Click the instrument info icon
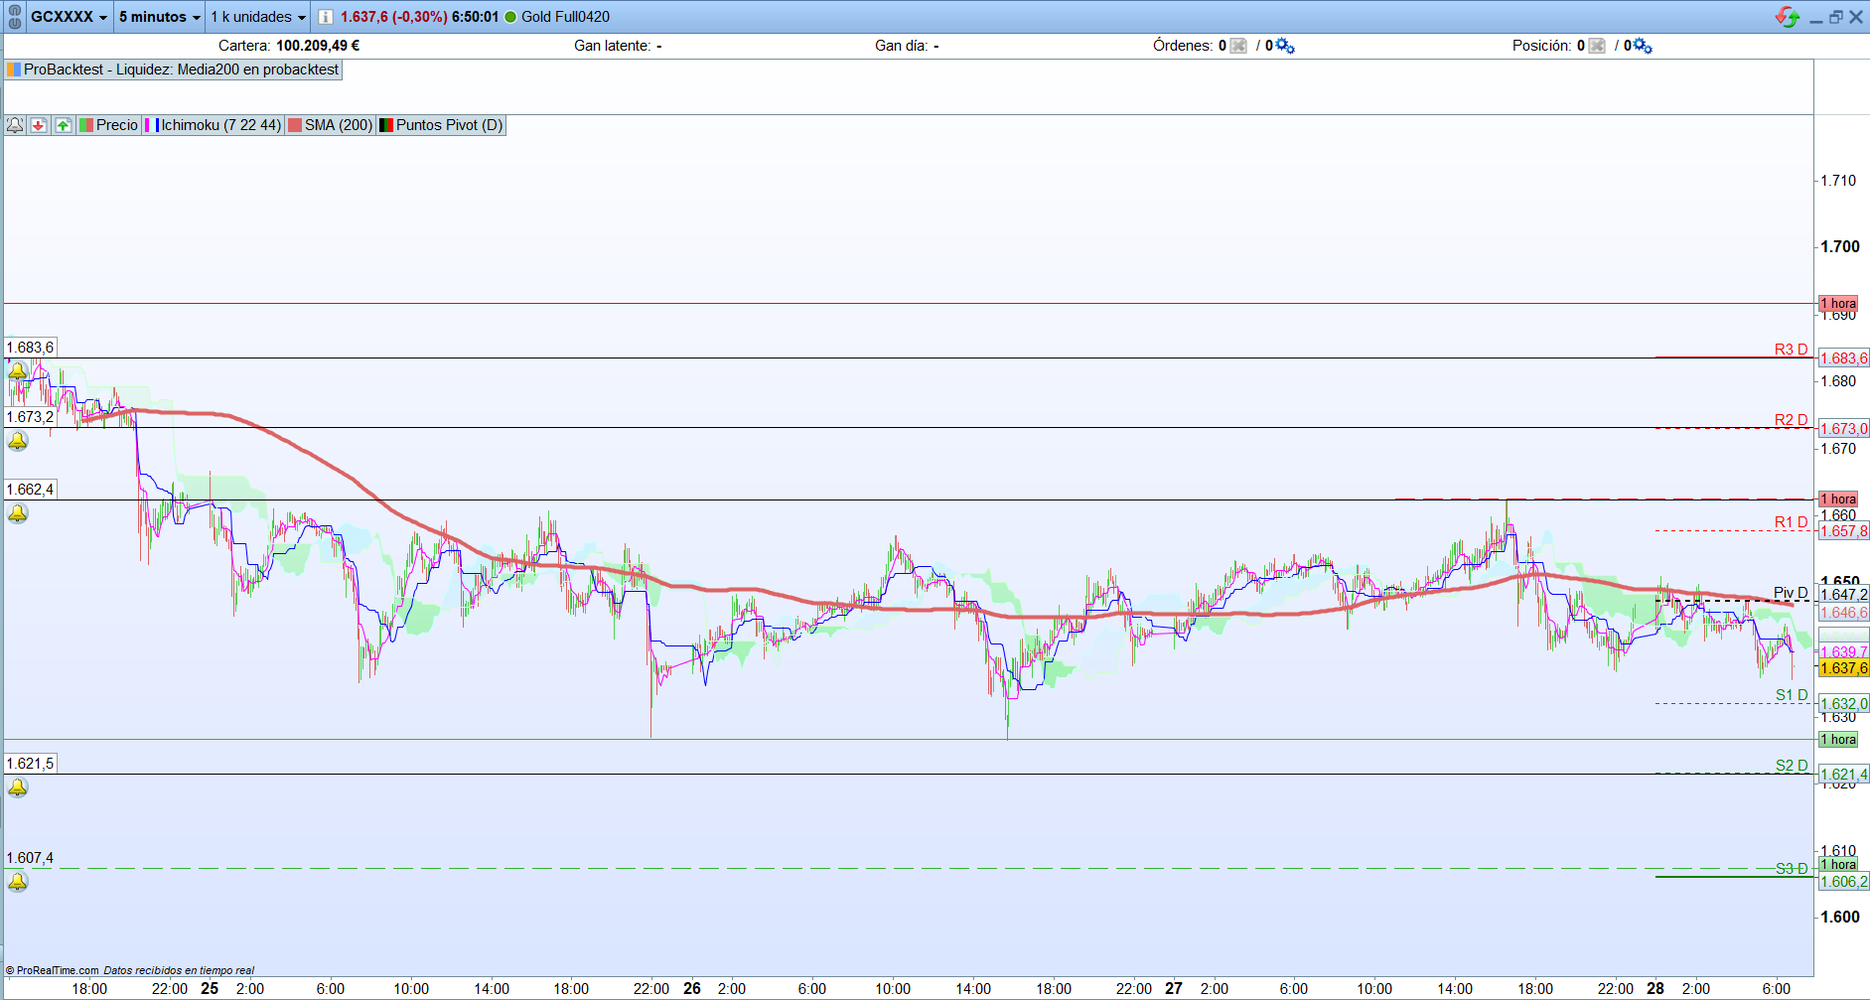The height and width of the screenshot is (1000, 1870). [x=326, y=17]
